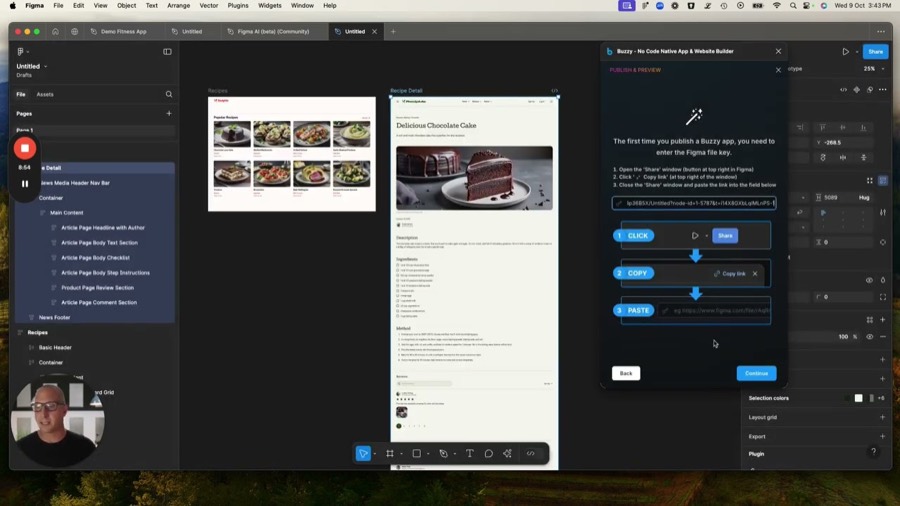This screenshot has height=506, width=900.
Task: Toggle layer visibility eye in appearance section
Action: [x=869, y=281]
